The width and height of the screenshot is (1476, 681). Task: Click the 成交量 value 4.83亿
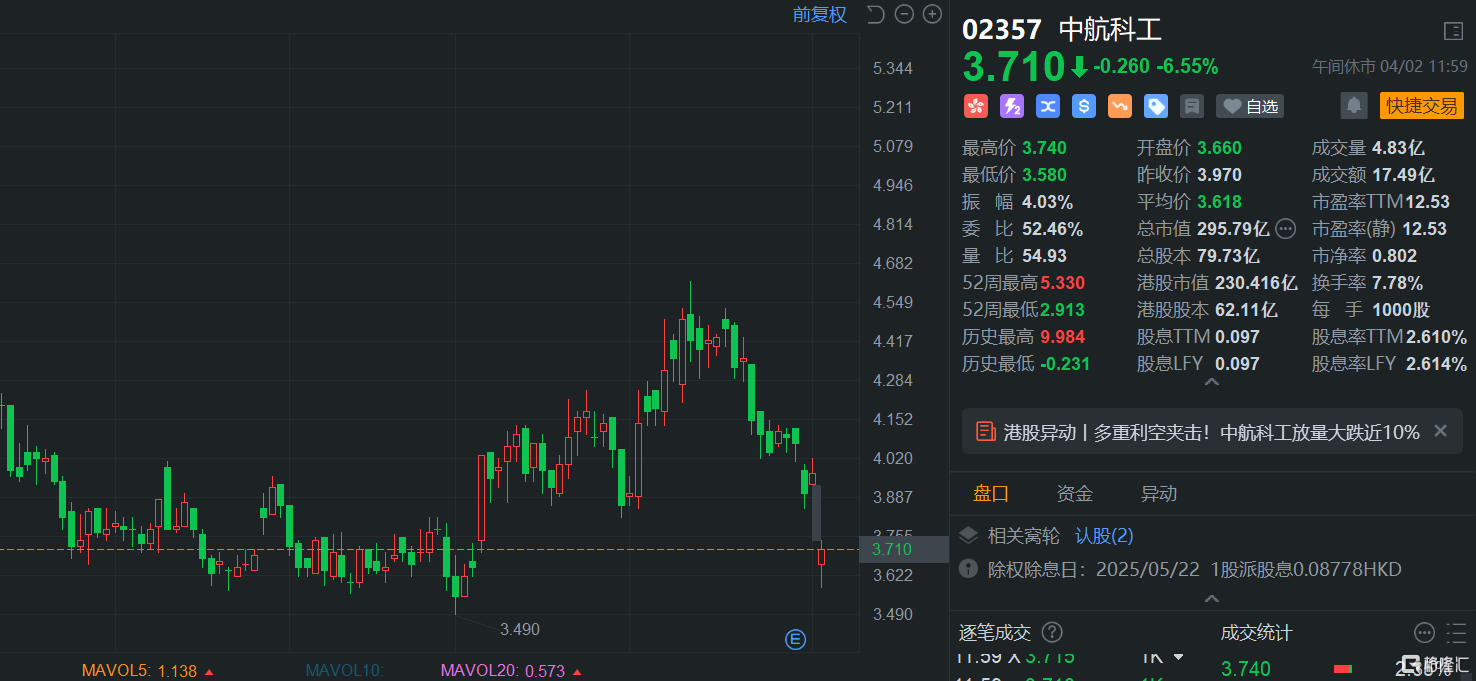click(x=1398, y=148)
